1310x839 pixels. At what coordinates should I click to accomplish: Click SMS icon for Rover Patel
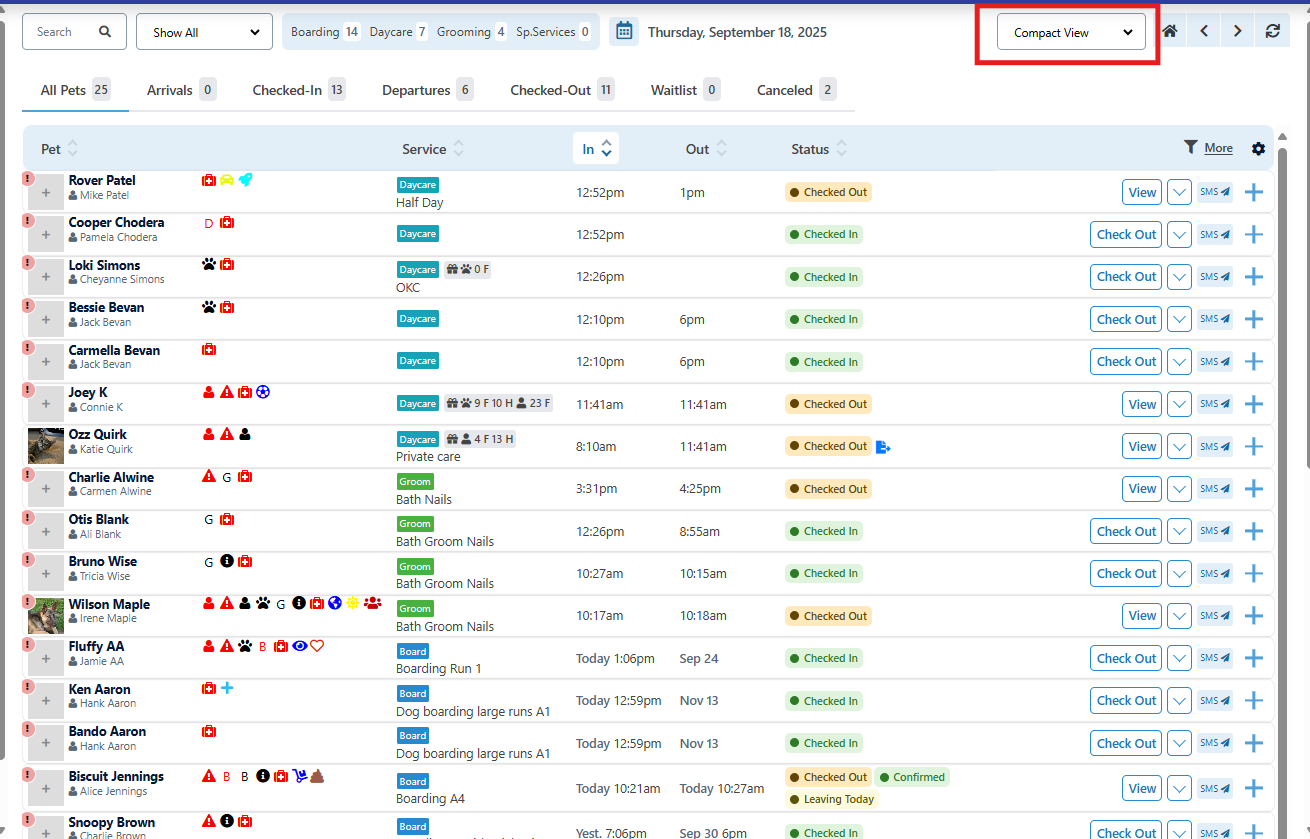pyautogui.click(x=1215, y=192)
